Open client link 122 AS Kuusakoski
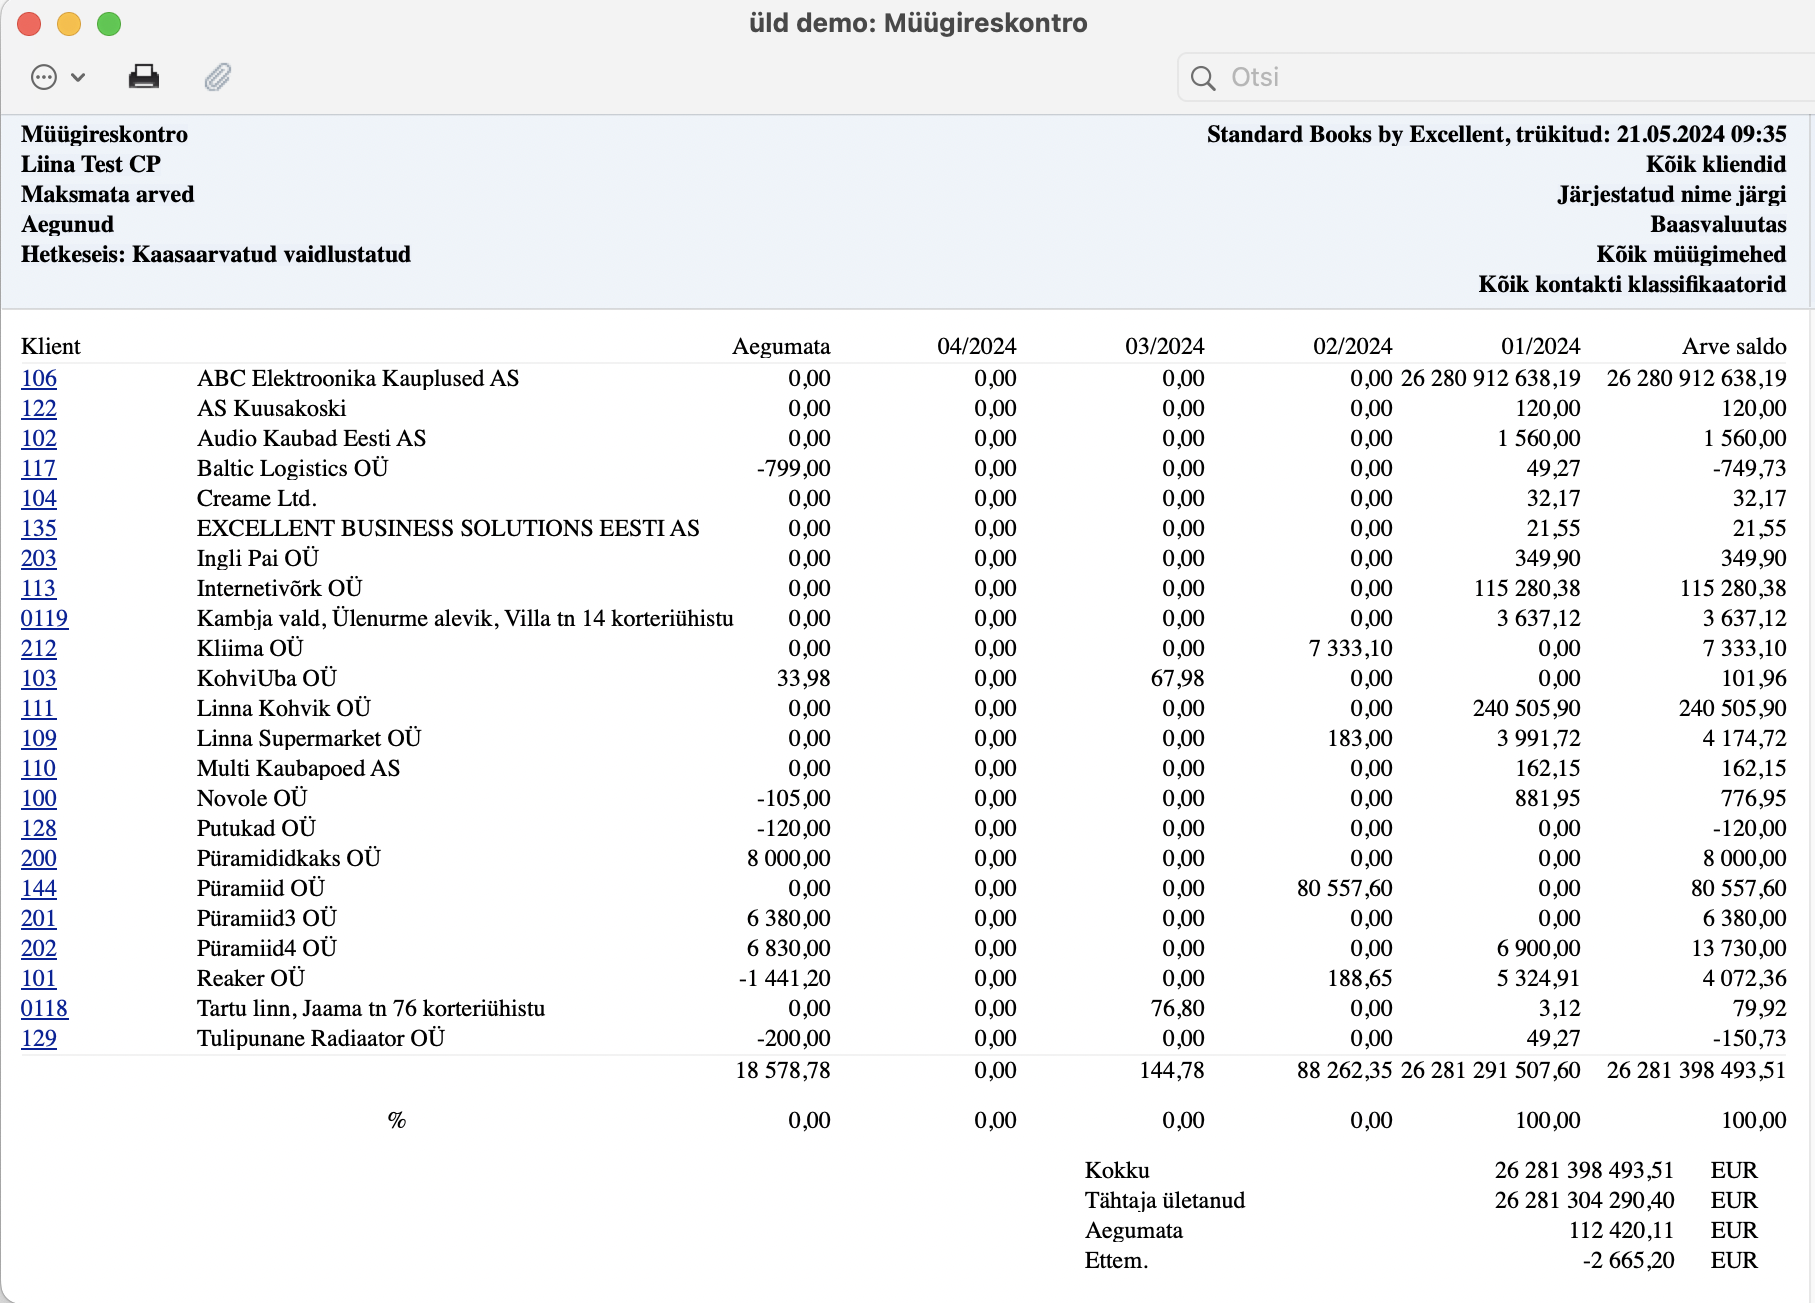1815x1303 pixels. 39,408
